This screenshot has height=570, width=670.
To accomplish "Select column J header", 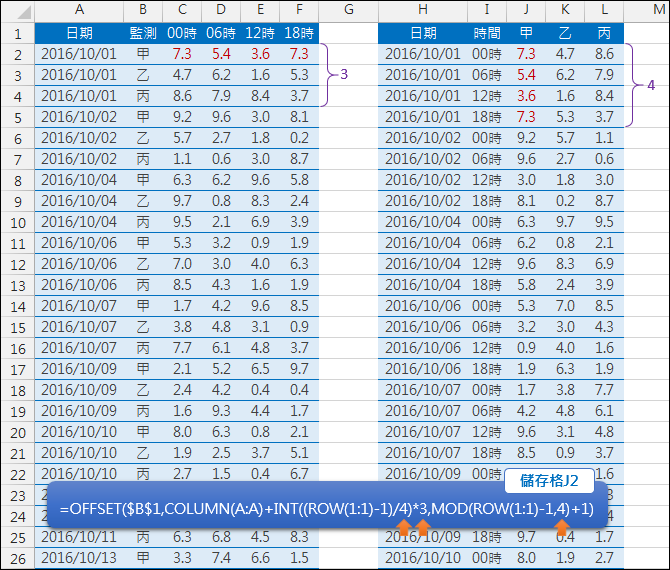I will pyautogui.click(x=526, y=11).
